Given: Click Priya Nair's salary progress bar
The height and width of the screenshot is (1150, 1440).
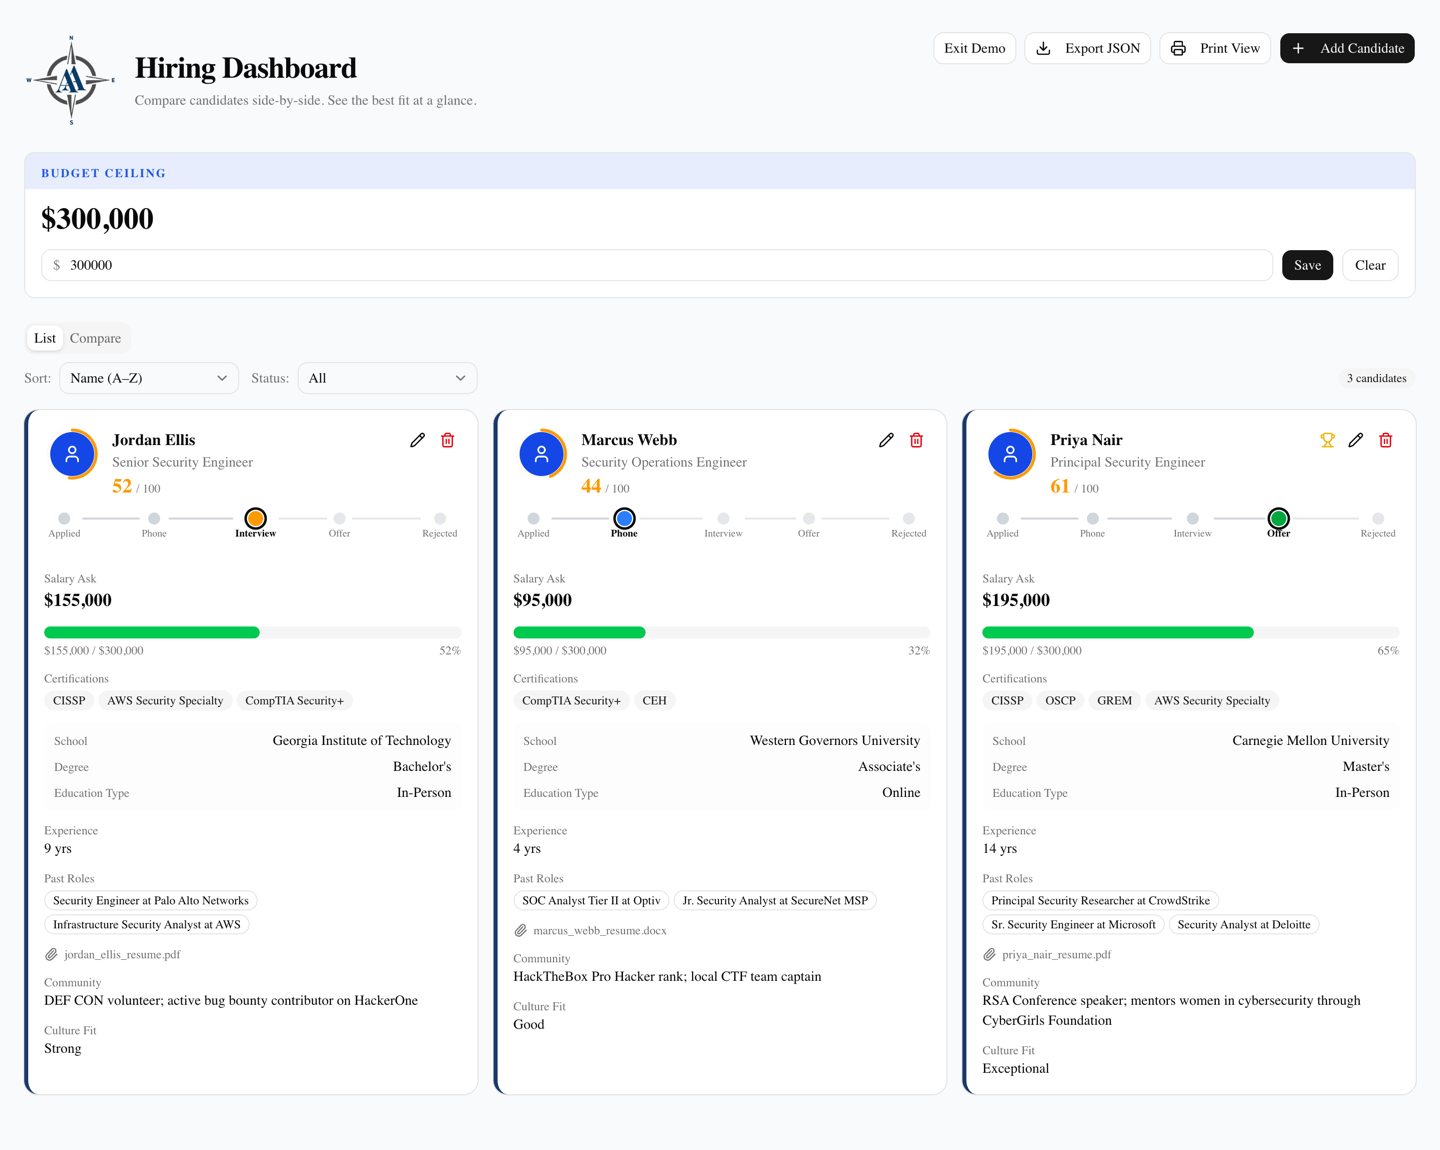Looking at the screenshot, I should (x=1190, y=632).
